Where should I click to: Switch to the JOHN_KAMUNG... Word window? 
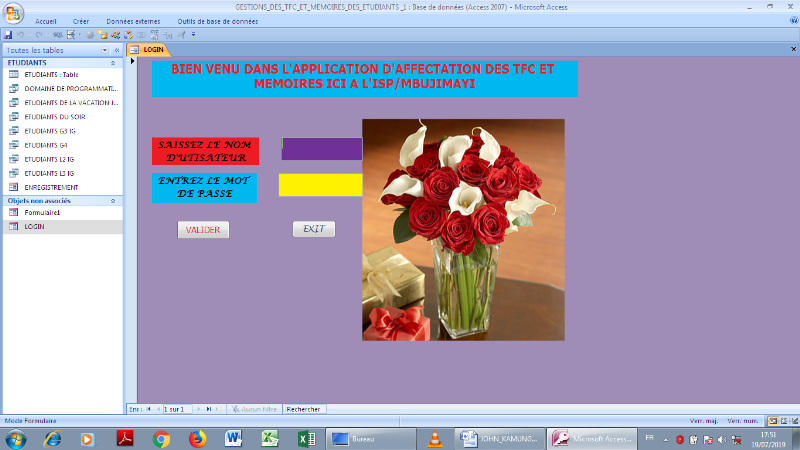(499, 439)
